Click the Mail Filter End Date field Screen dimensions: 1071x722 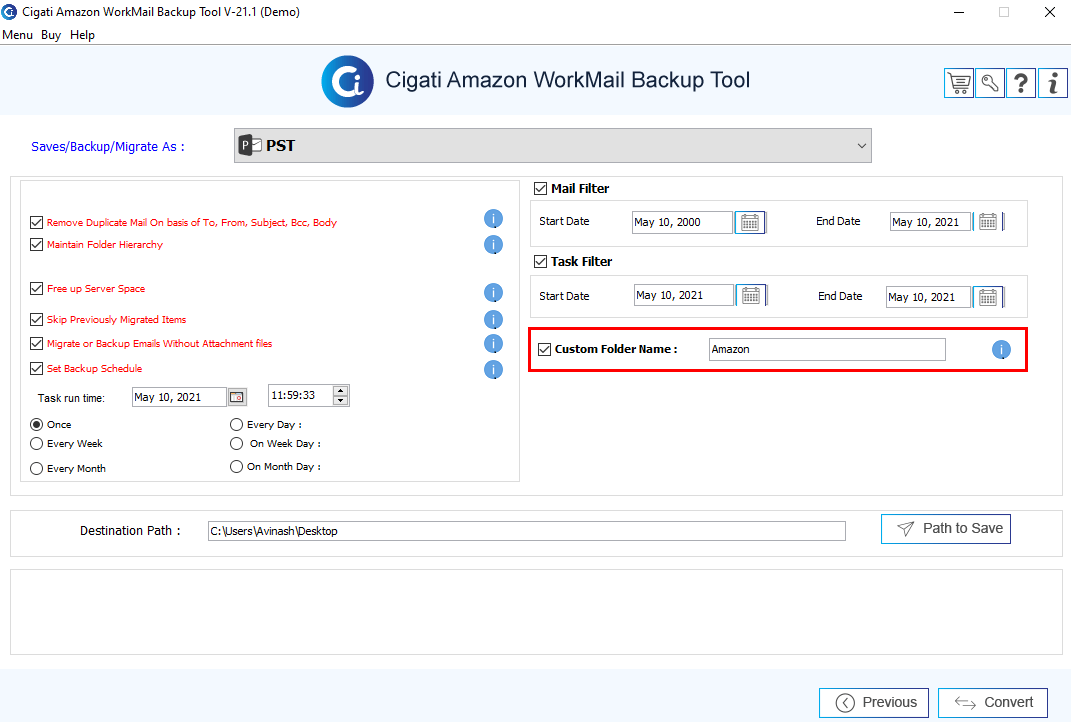tap(930, 222)
